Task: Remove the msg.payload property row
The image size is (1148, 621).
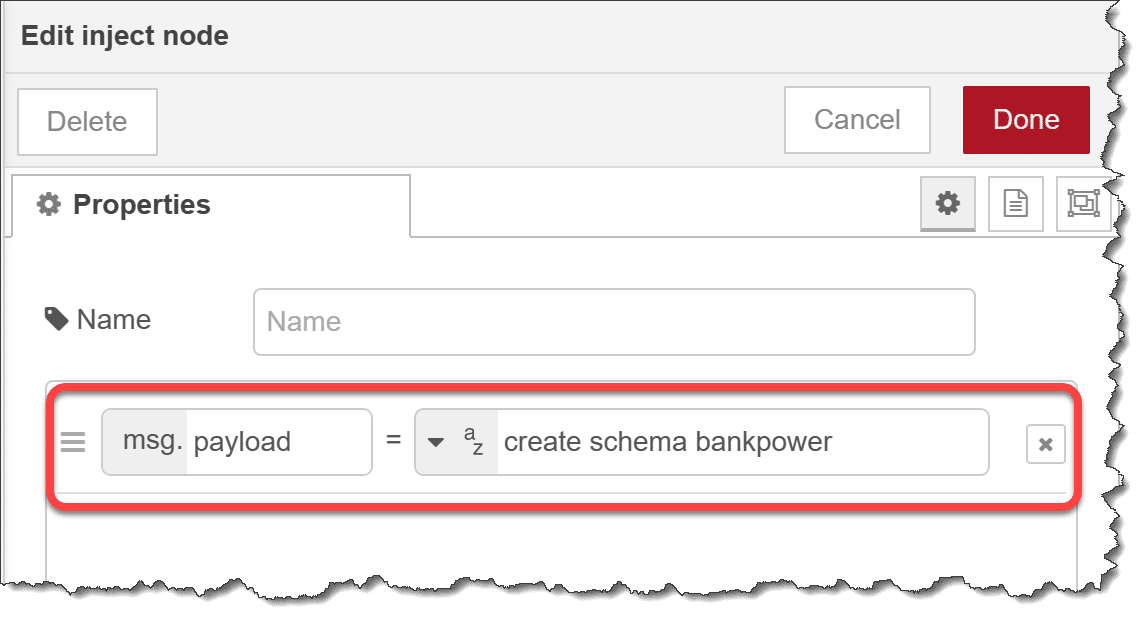Action: pyautogui.click(x=1045, y=445)
